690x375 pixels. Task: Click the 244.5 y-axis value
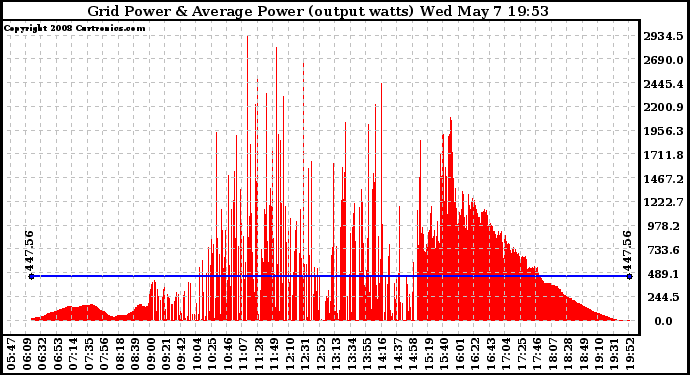(664, 298)
